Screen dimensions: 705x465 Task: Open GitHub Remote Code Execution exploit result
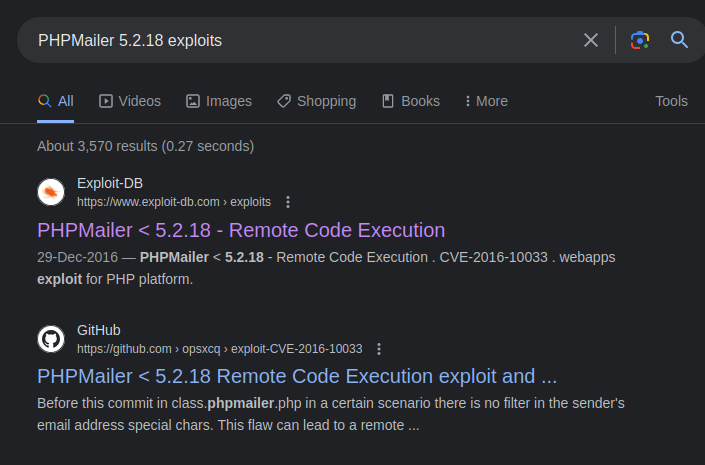tap(297, 377)
